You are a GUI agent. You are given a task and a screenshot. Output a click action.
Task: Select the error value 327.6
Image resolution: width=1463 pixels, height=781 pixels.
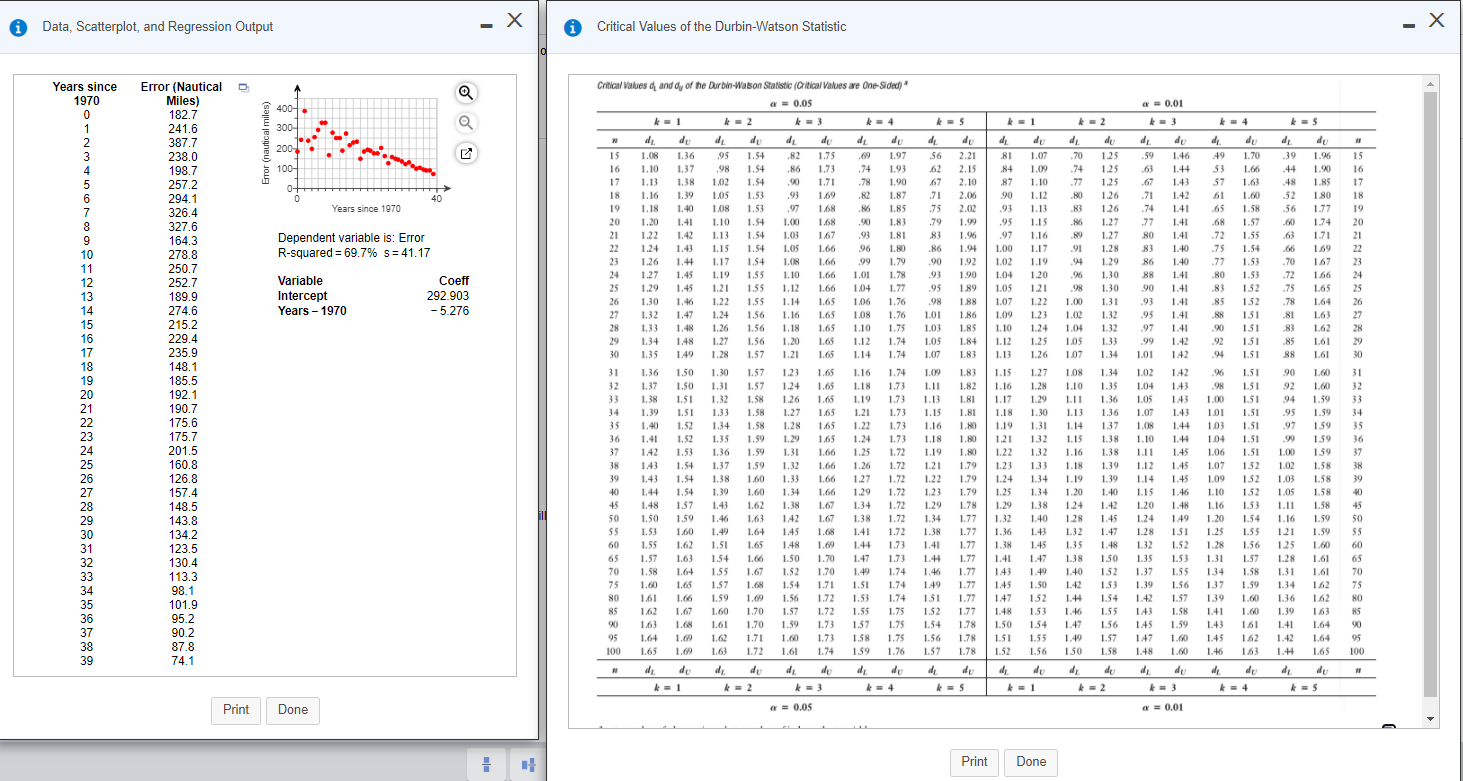point(183,227)
